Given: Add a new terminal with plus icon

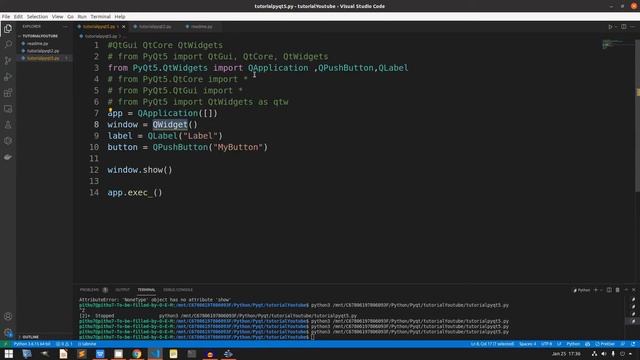Looking at the screenshot, I should (596, 290).
